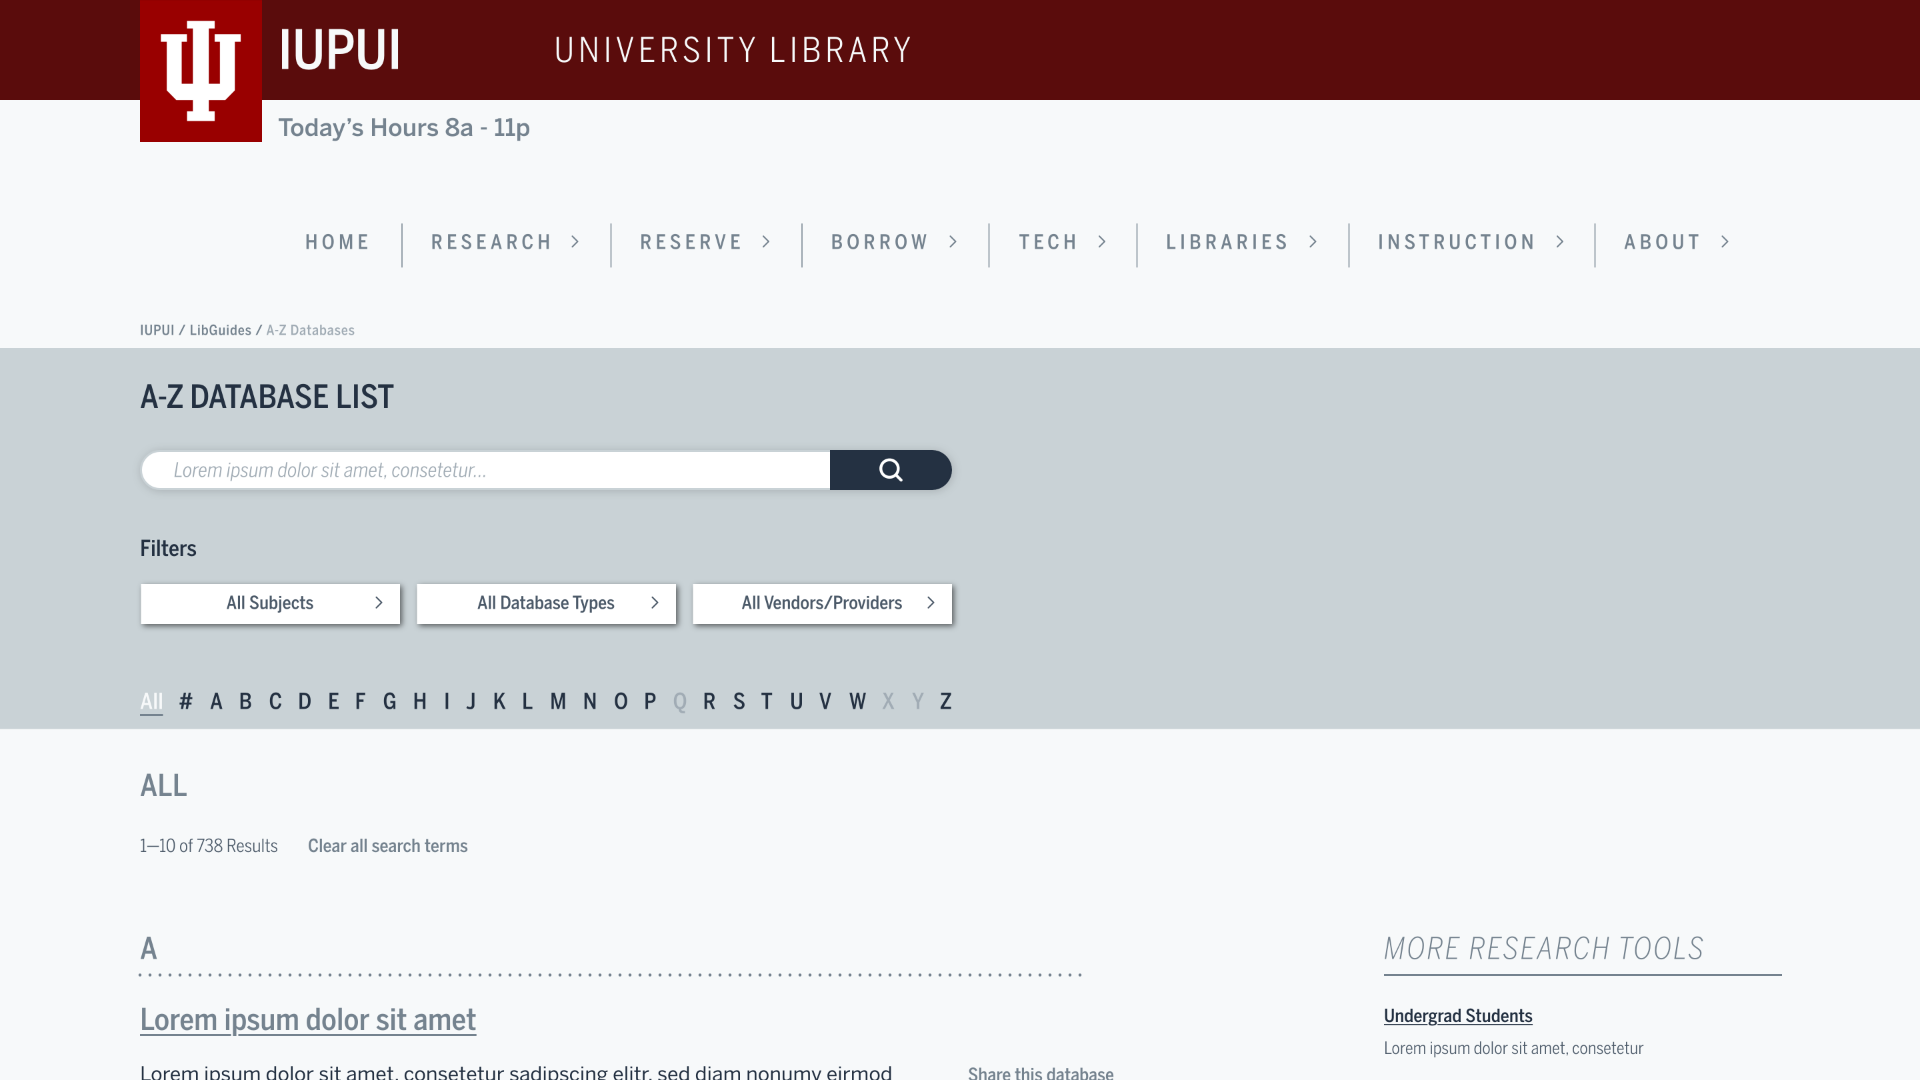Click Clear all search terms
The width and height of the screenshot is (1920, 1080).
(x=387, y=846)
